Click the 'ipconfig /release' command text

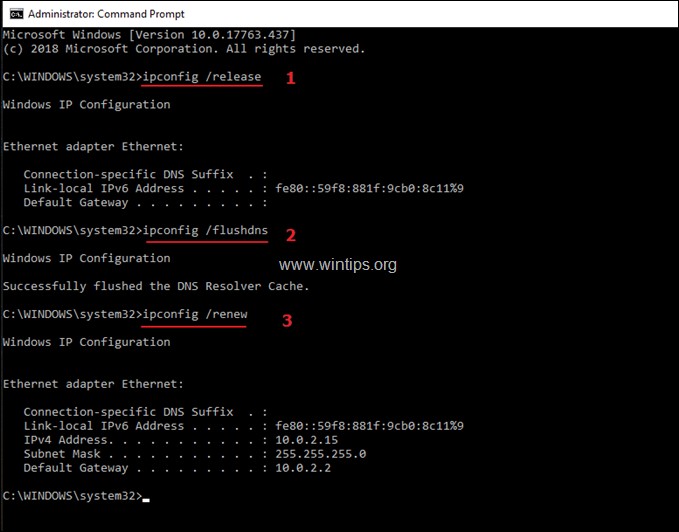point(202,77)
